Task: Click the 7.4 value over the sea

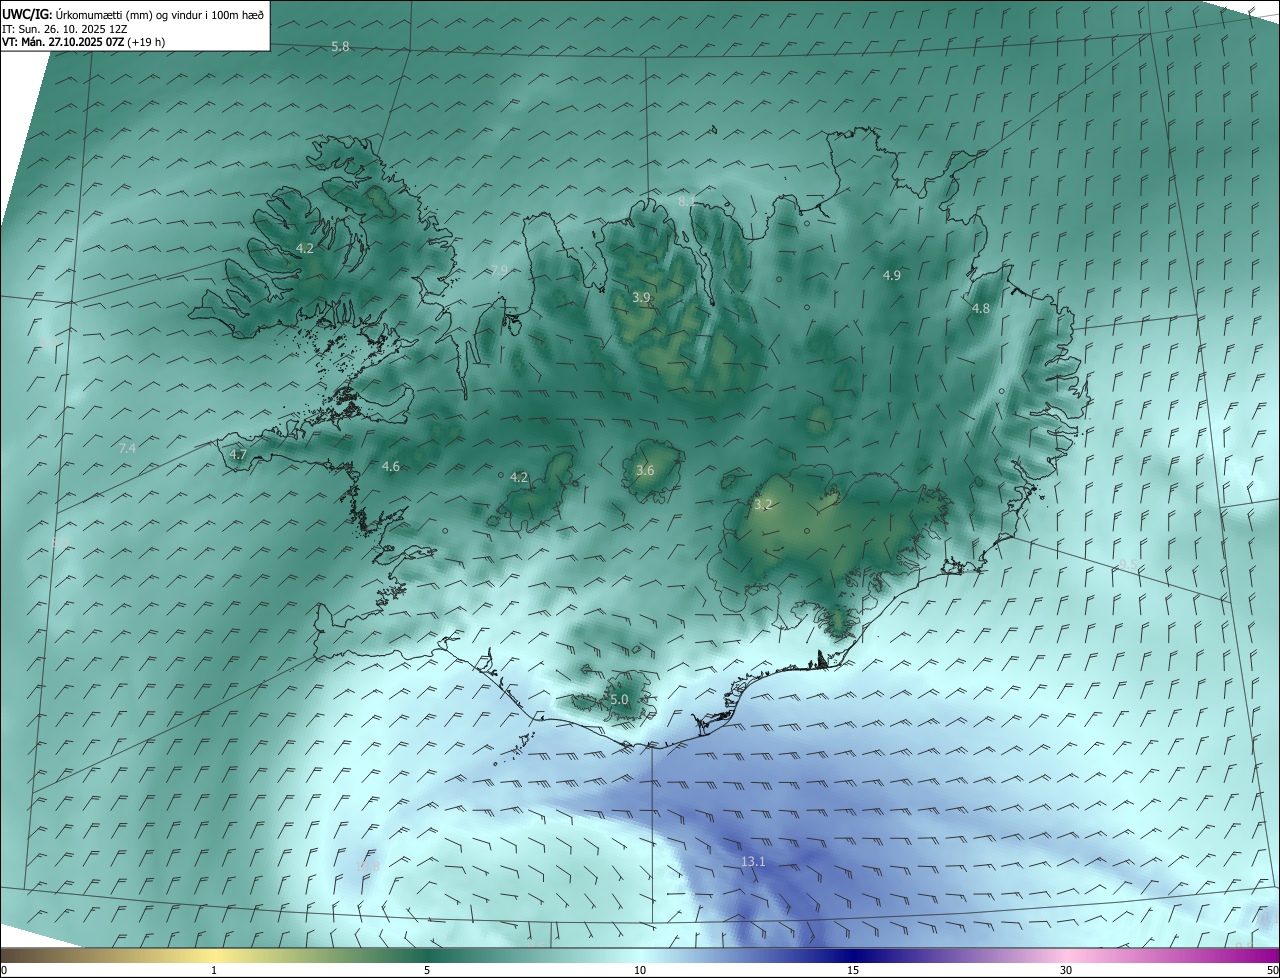Action: 127,448
